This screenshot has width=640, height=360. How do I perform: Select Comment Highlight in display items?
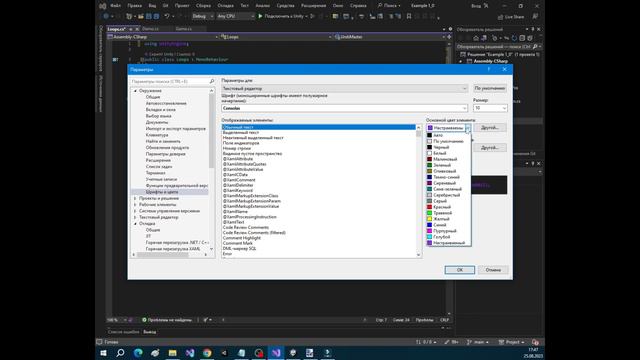[242, 238]
